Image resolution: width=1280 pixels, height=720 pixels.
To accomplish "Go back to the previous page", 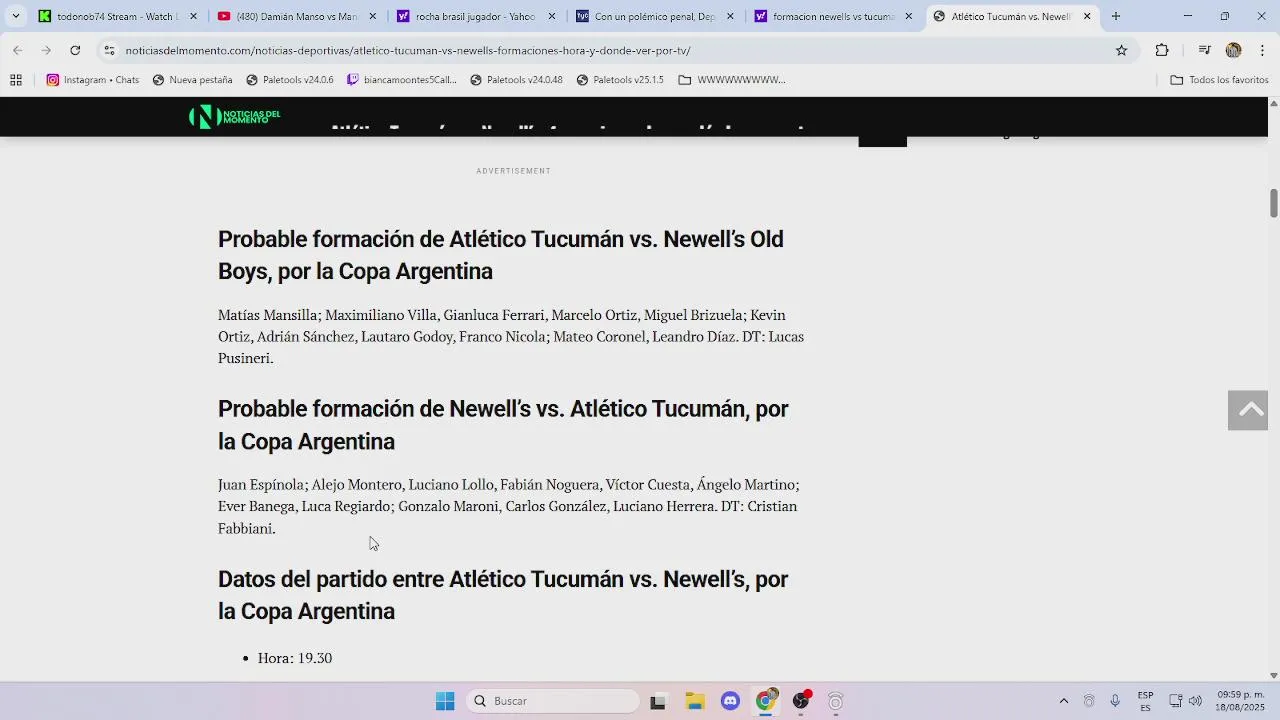I will click(x=18, y=50).
